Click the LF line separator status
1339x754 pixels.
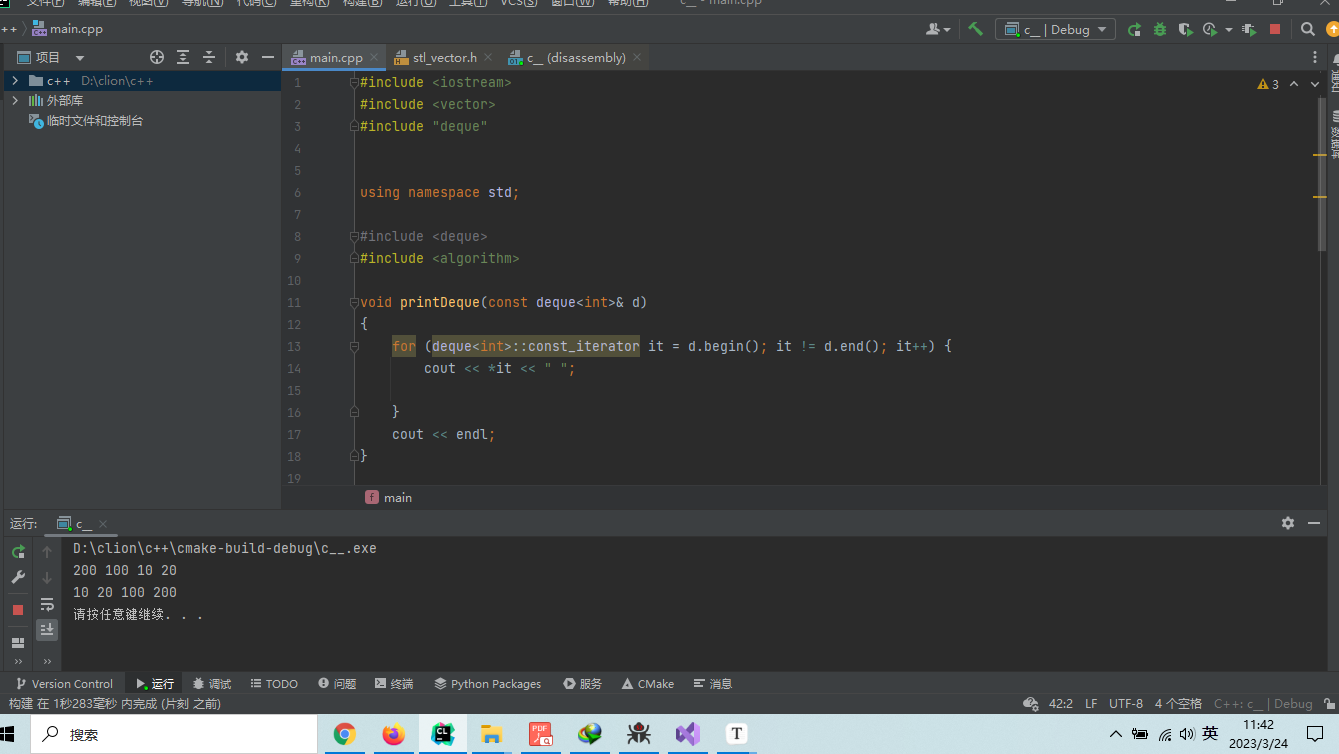[1091, 704]
